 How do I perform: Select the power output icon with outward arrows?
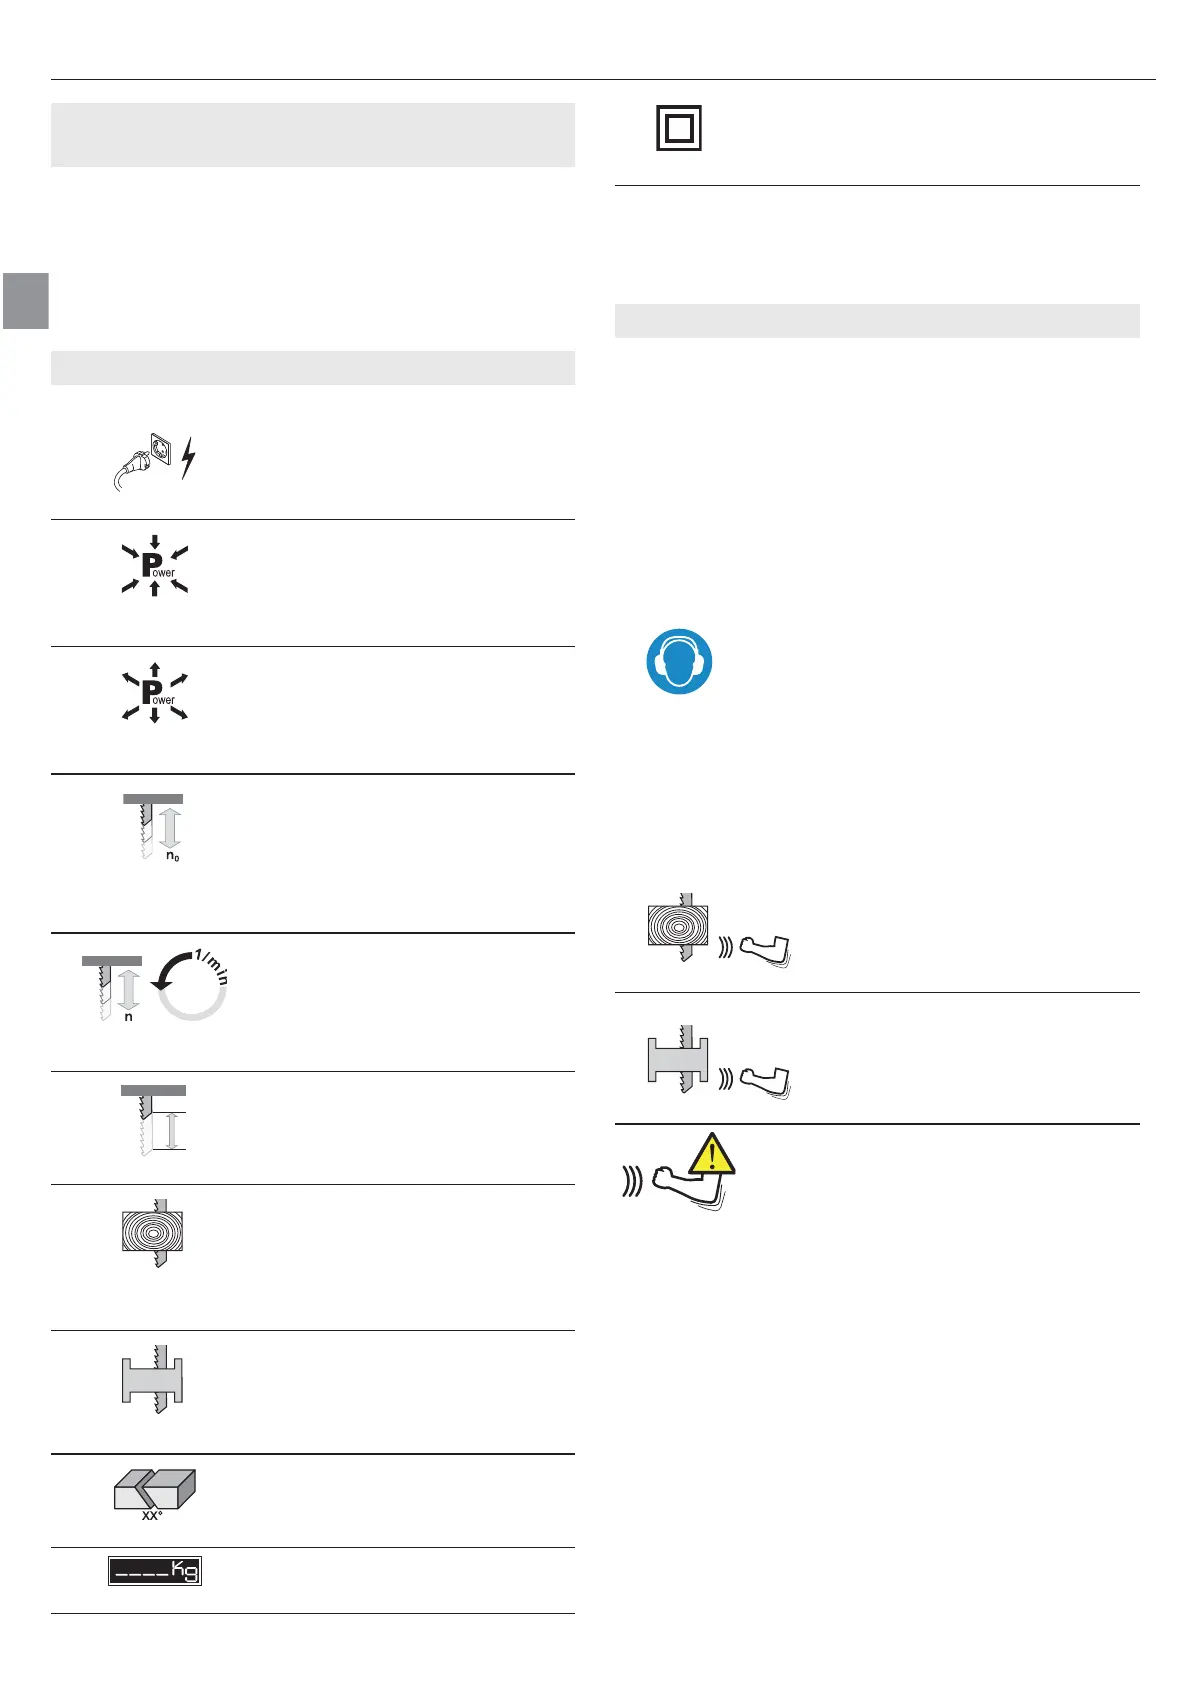[x=155, y=693]
